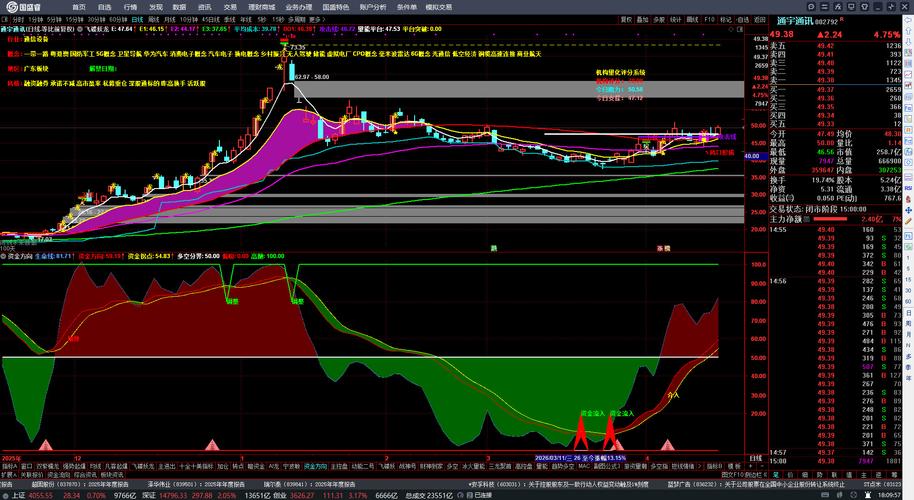Screen dimensions: 914x500
Task: Open the main menu icon in title bar
Action: tap(824, 7)
